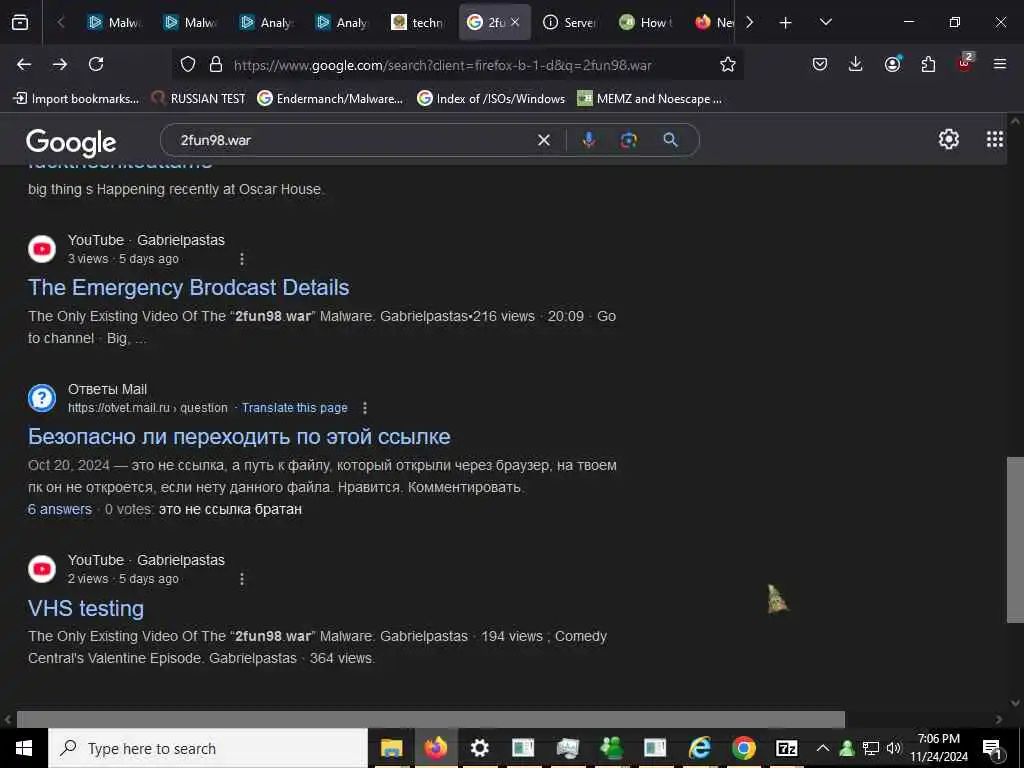1024x768 pixels.
Task: Reload the page
Action: [96, 64]
